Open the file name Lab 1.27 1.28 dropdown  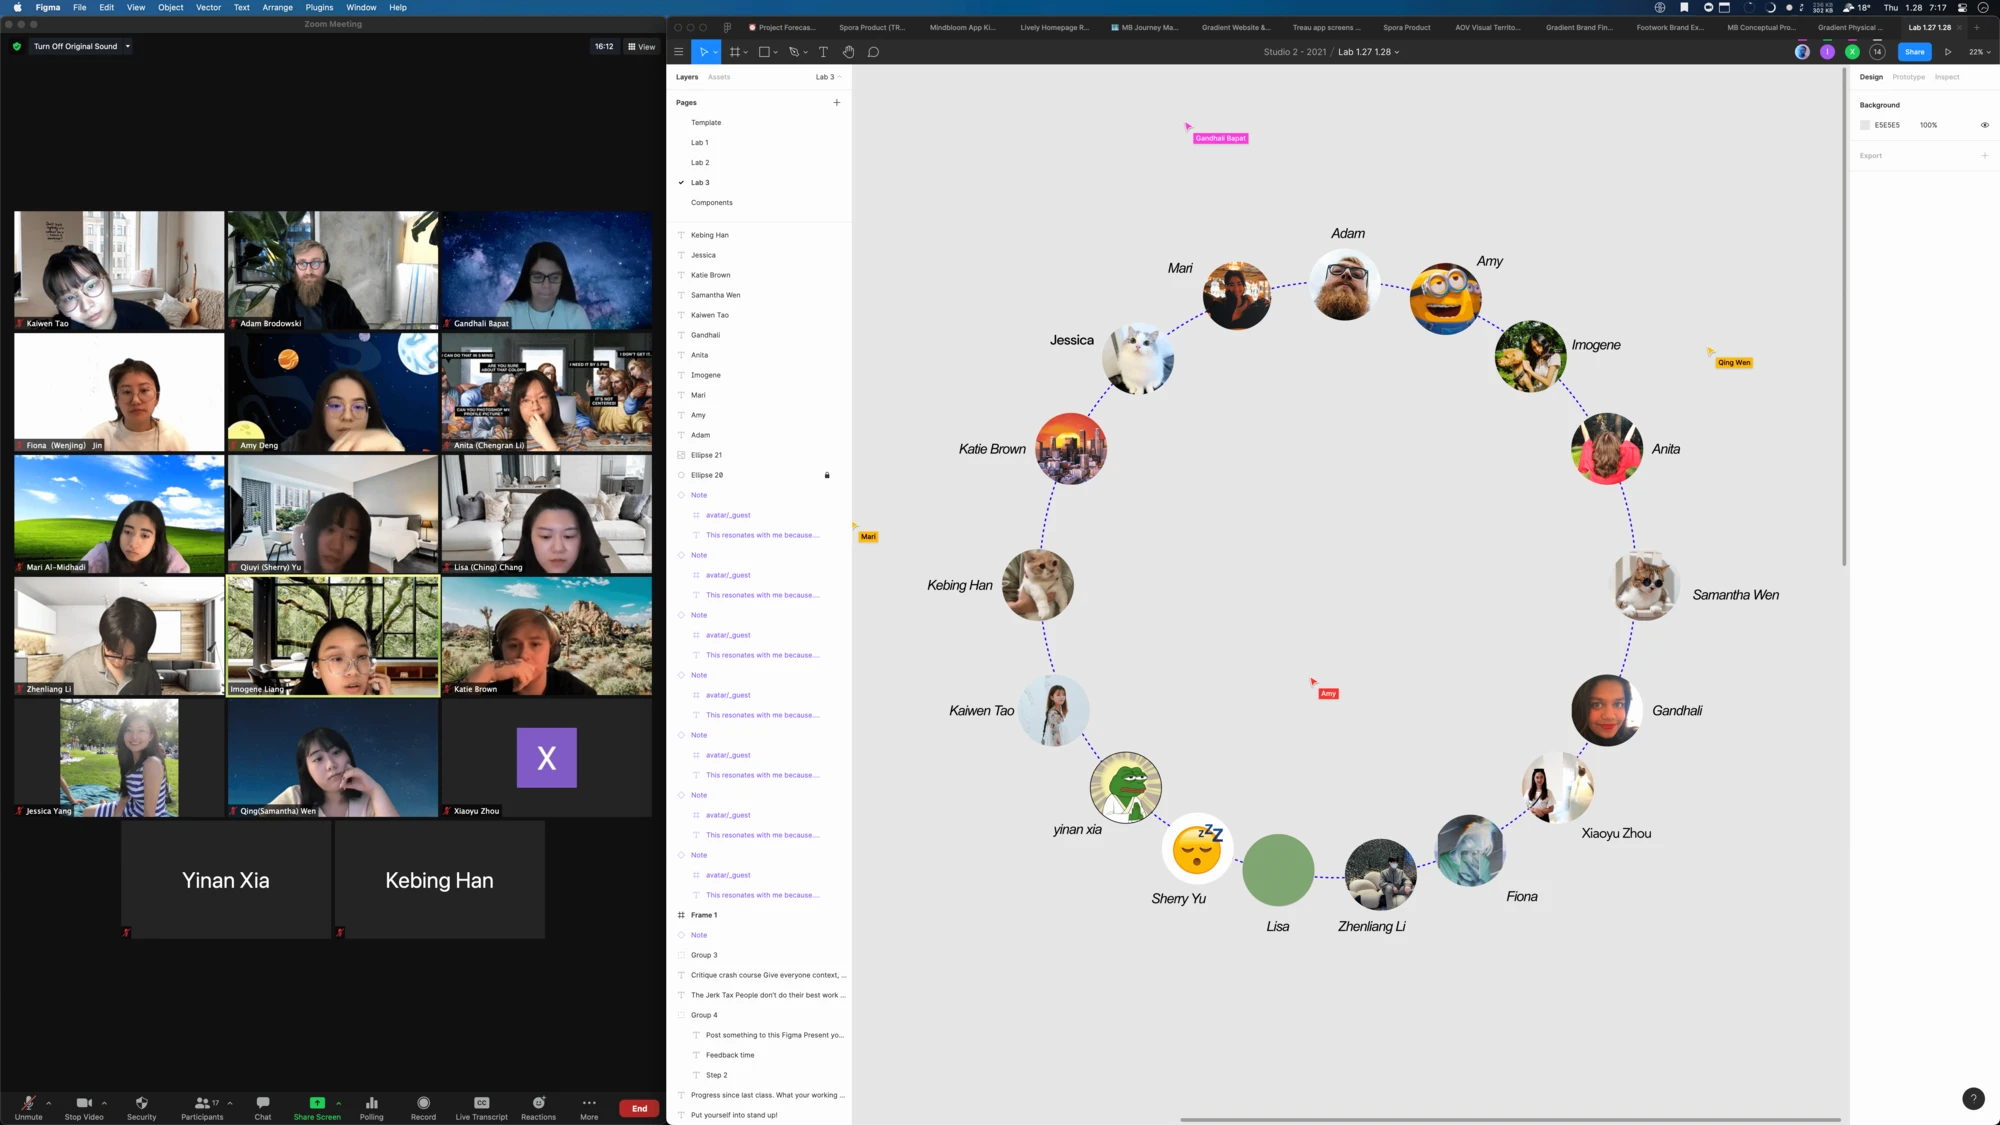pos(1369,52)
